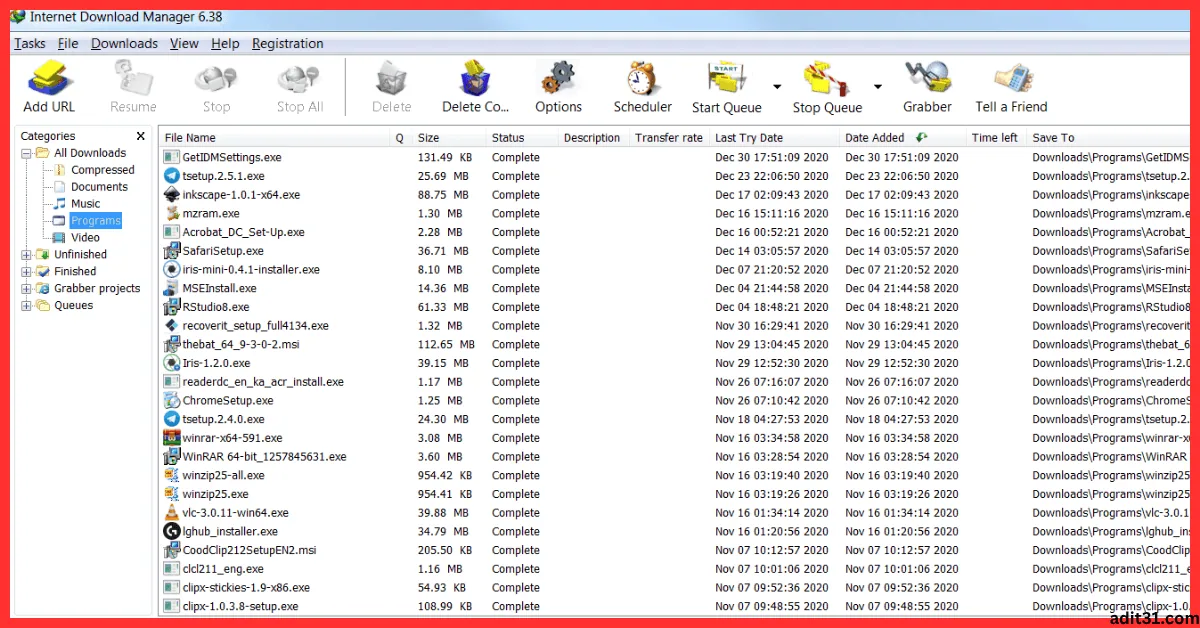This screenshot has height=628, width=1200.
Task: Select the Programs category
Action: 95,221
